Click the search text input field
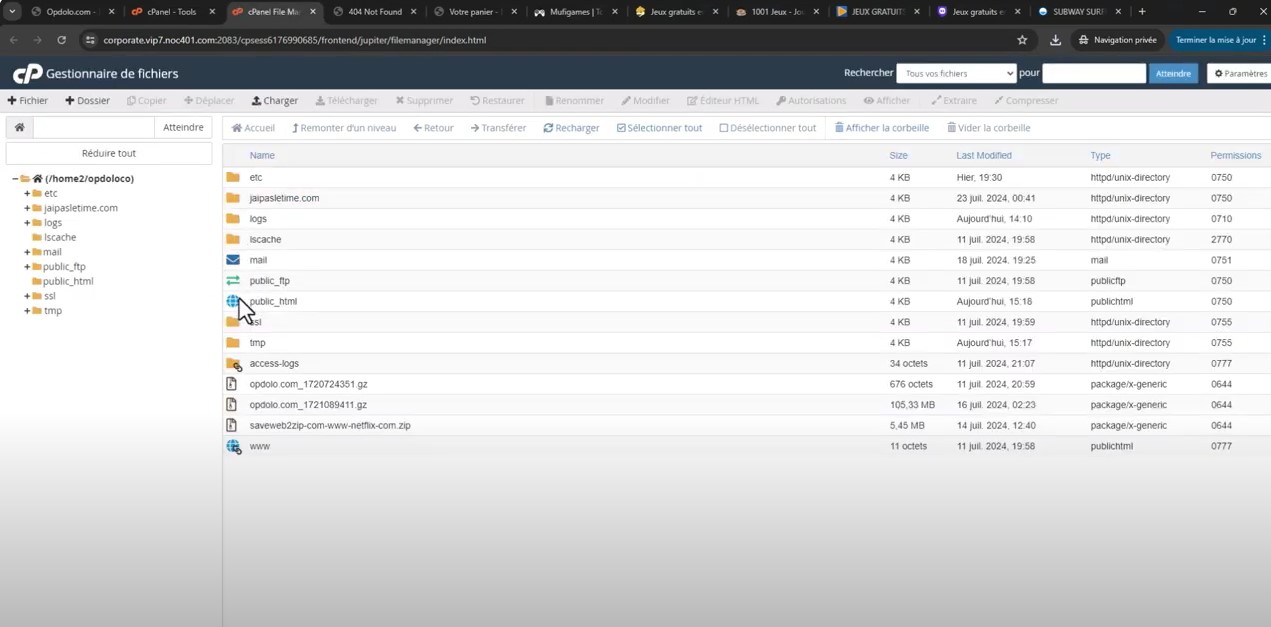The width and height of the screenshot is (1271, 627). pyautogui.click(x=1093, y=73)
